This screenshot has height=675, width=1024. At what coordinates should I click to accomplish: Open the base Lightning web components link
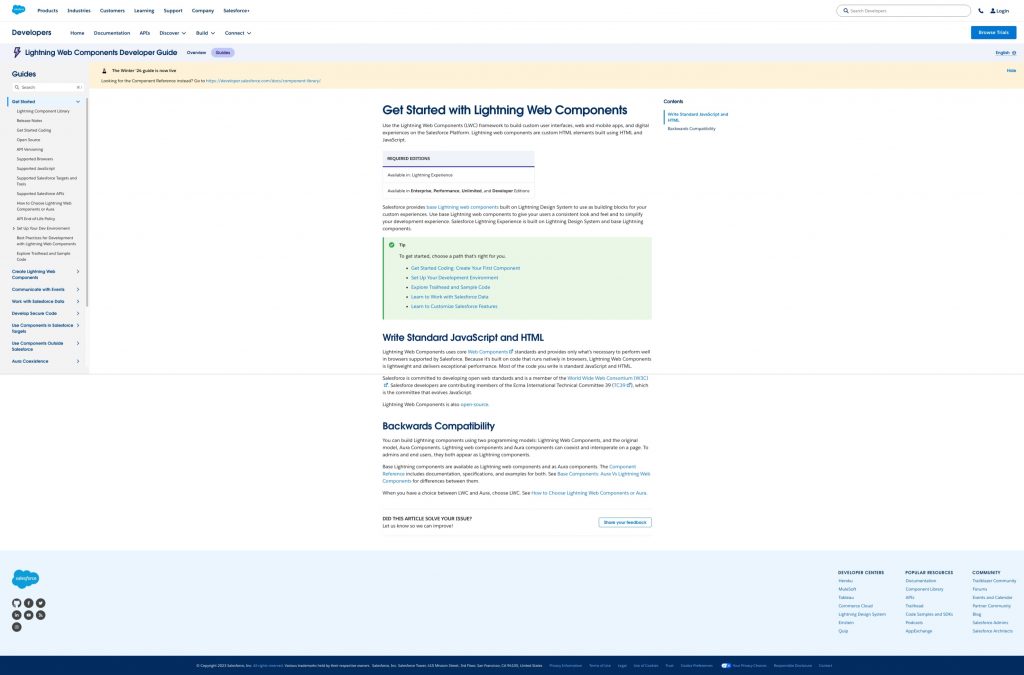pos(462,207)
